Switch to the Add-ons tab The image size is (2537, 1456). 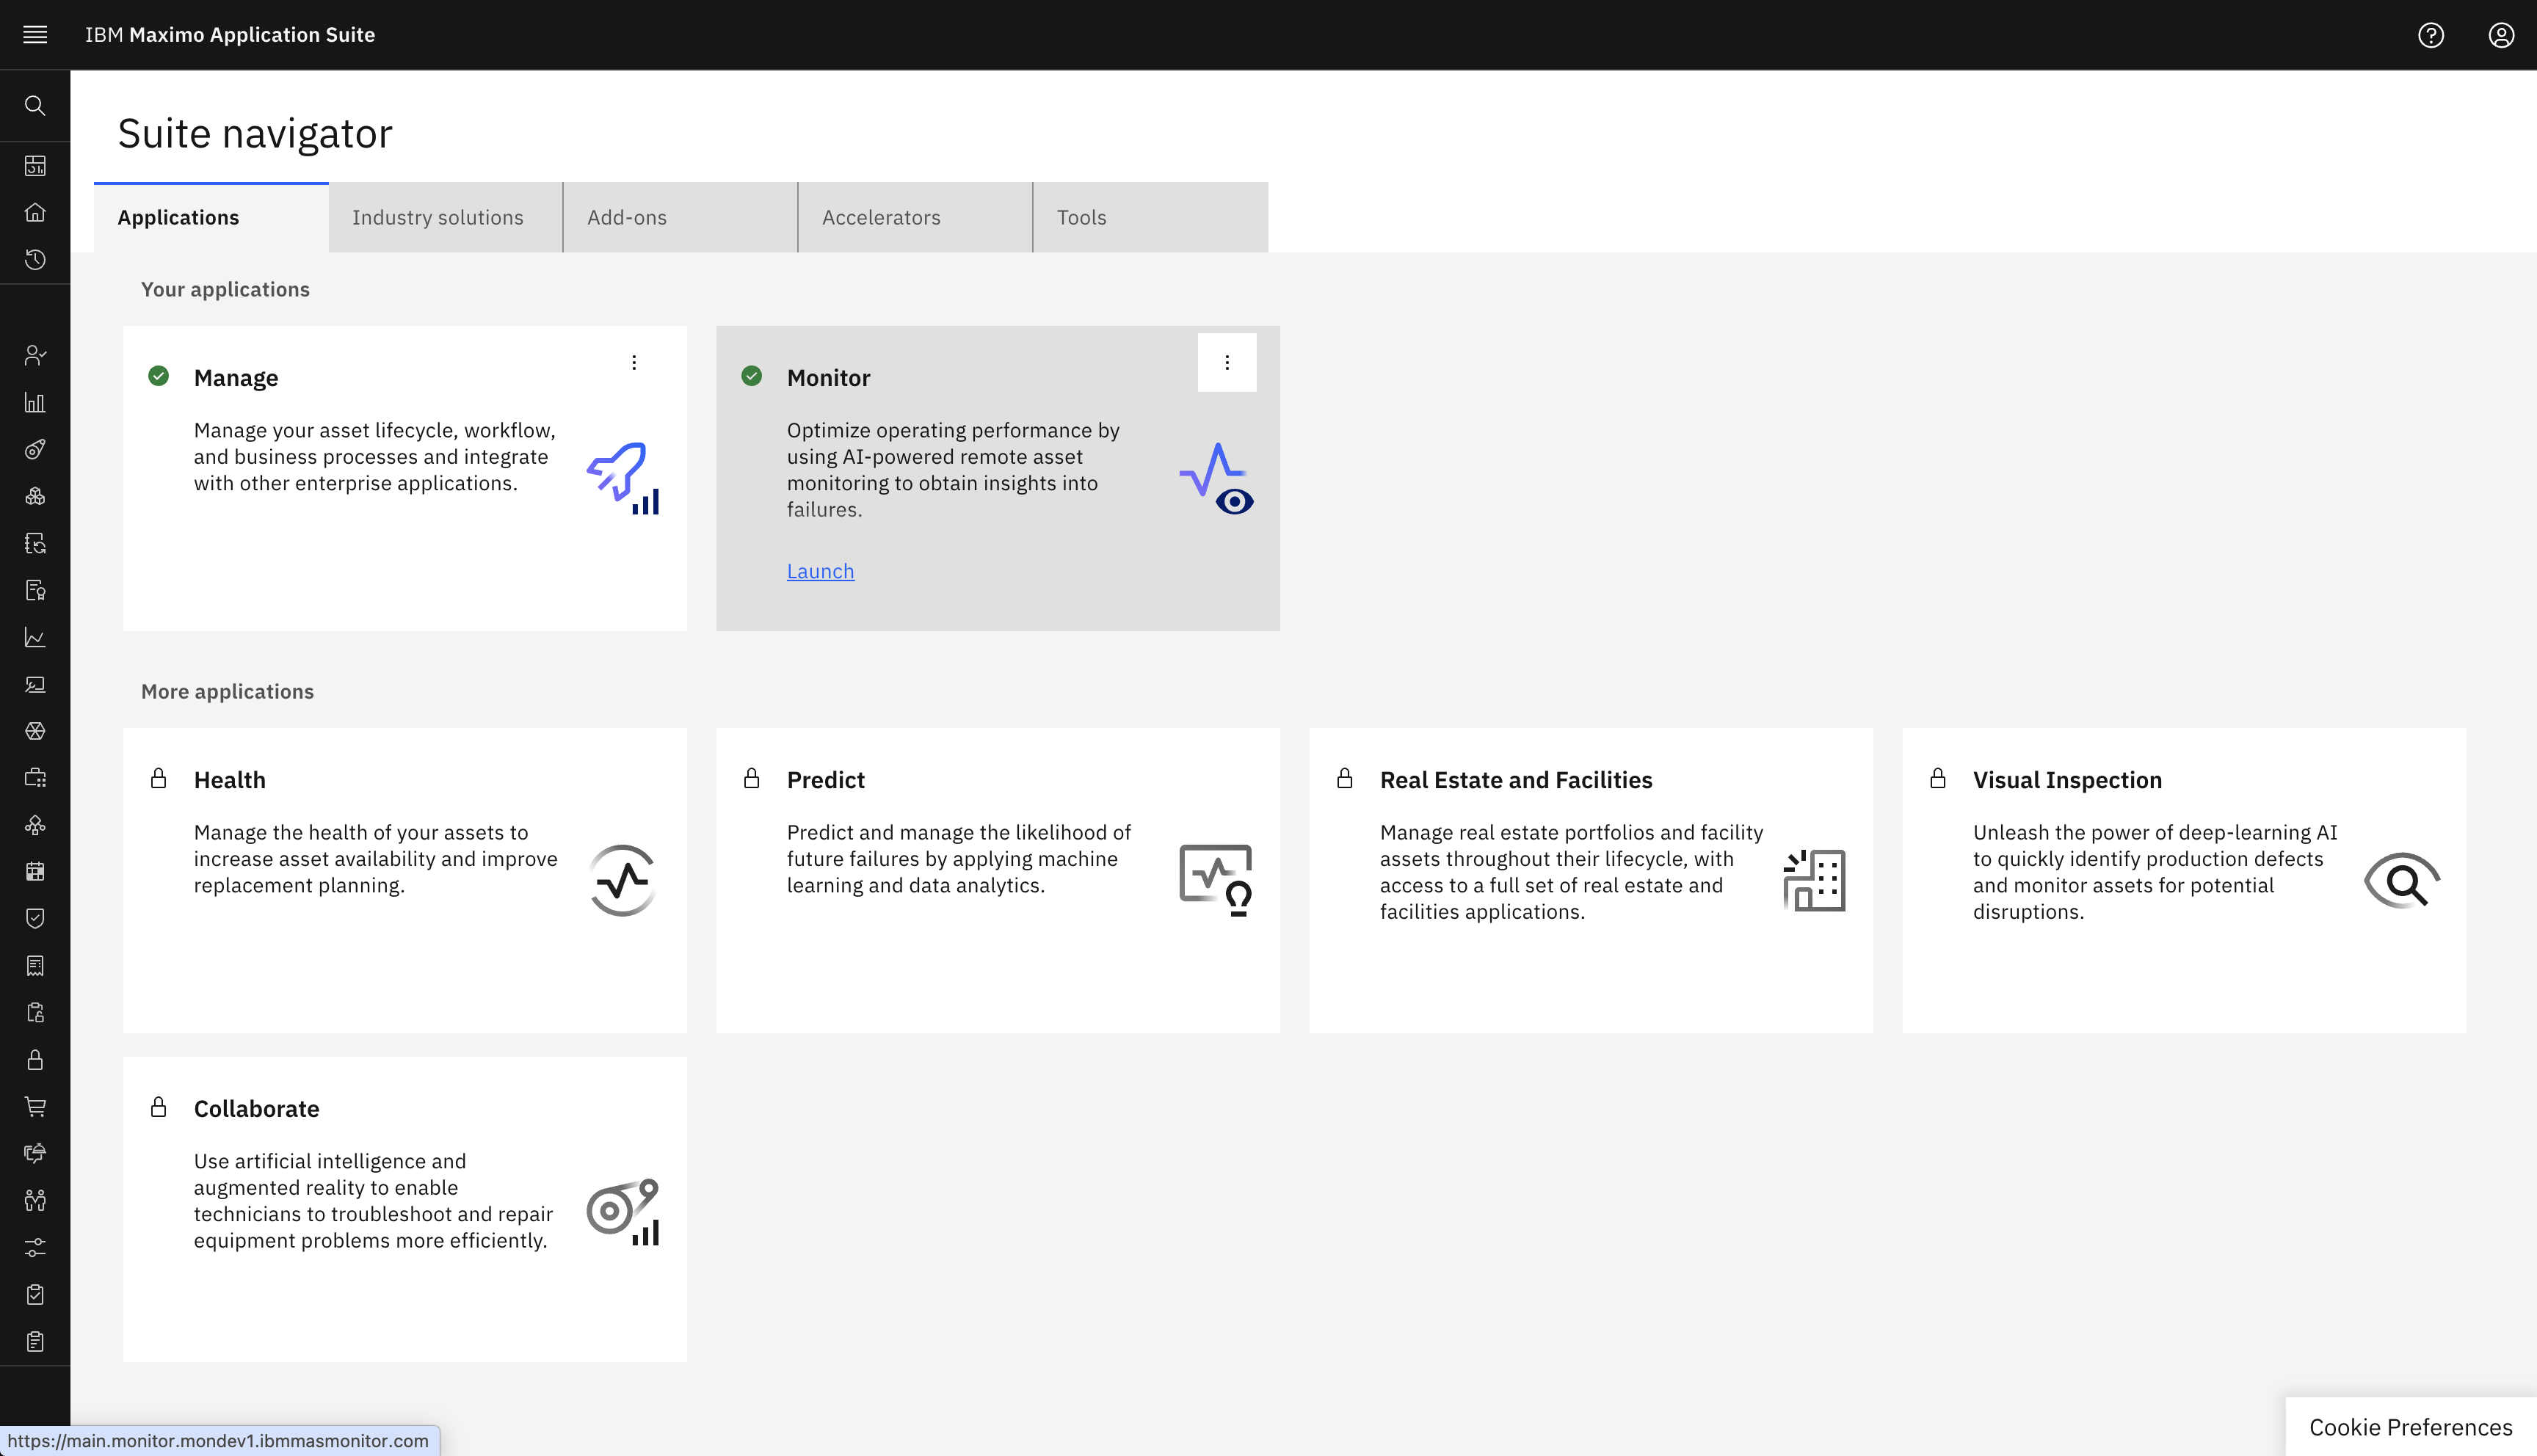(x=681, y=217)
